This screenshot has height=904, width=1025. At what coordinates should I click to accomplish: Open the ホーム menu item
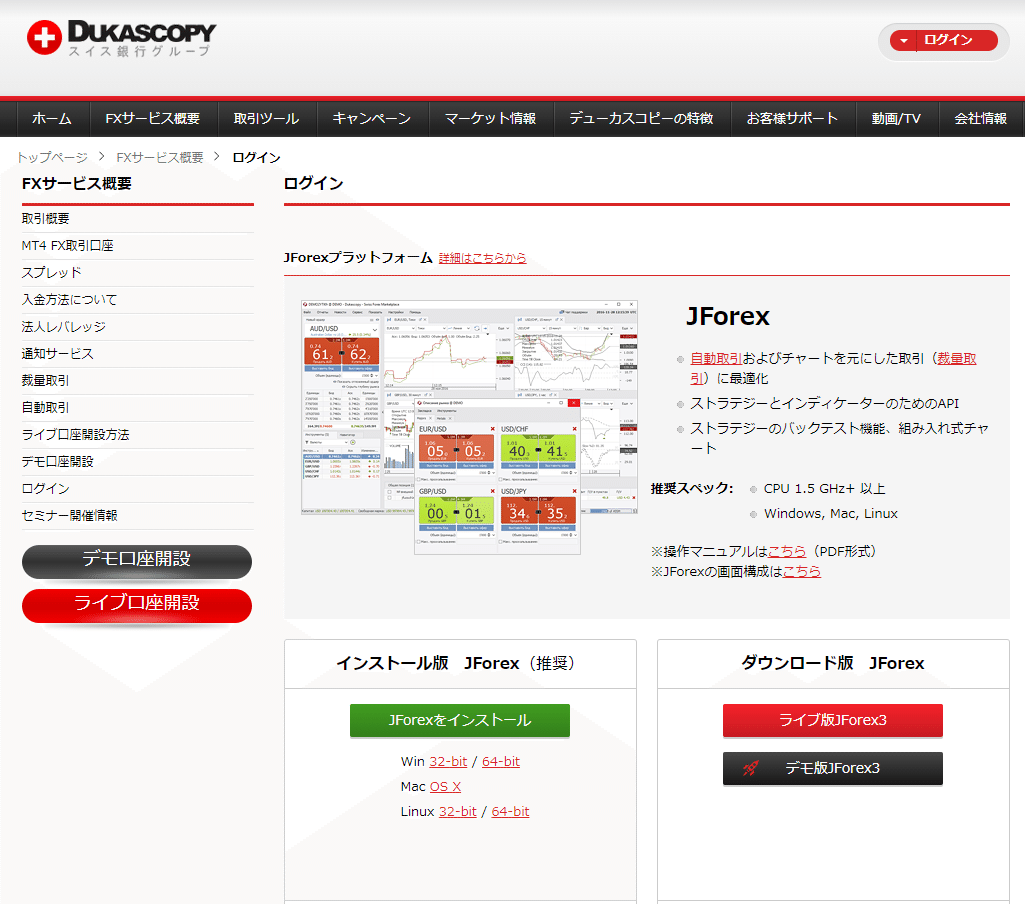pos(52,118)
